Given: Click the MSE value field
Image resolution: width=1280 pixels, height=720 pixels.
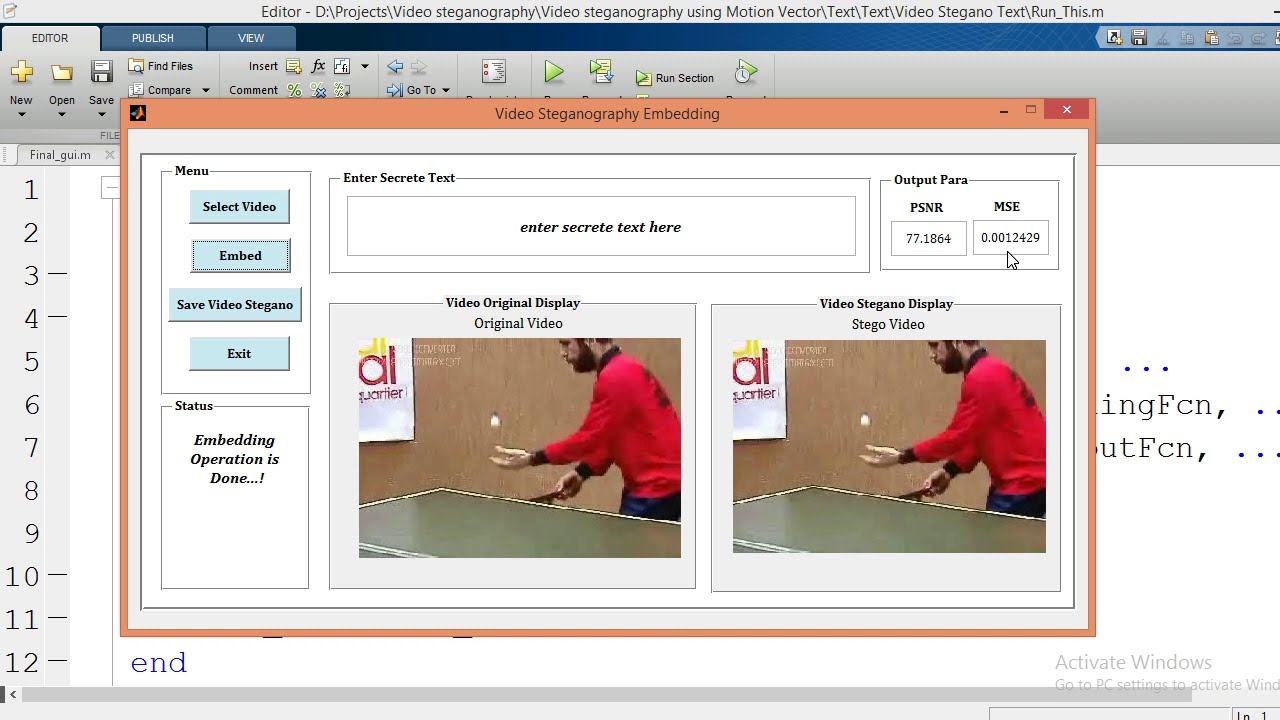Looking at the screenshot, I should pos(1010,238).
